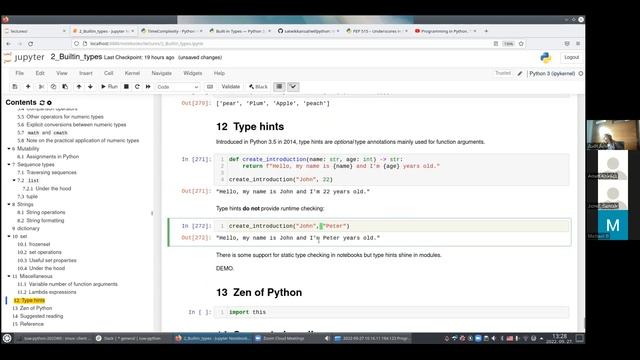Collapse the 7 Sequence types section

click(9, 164)
